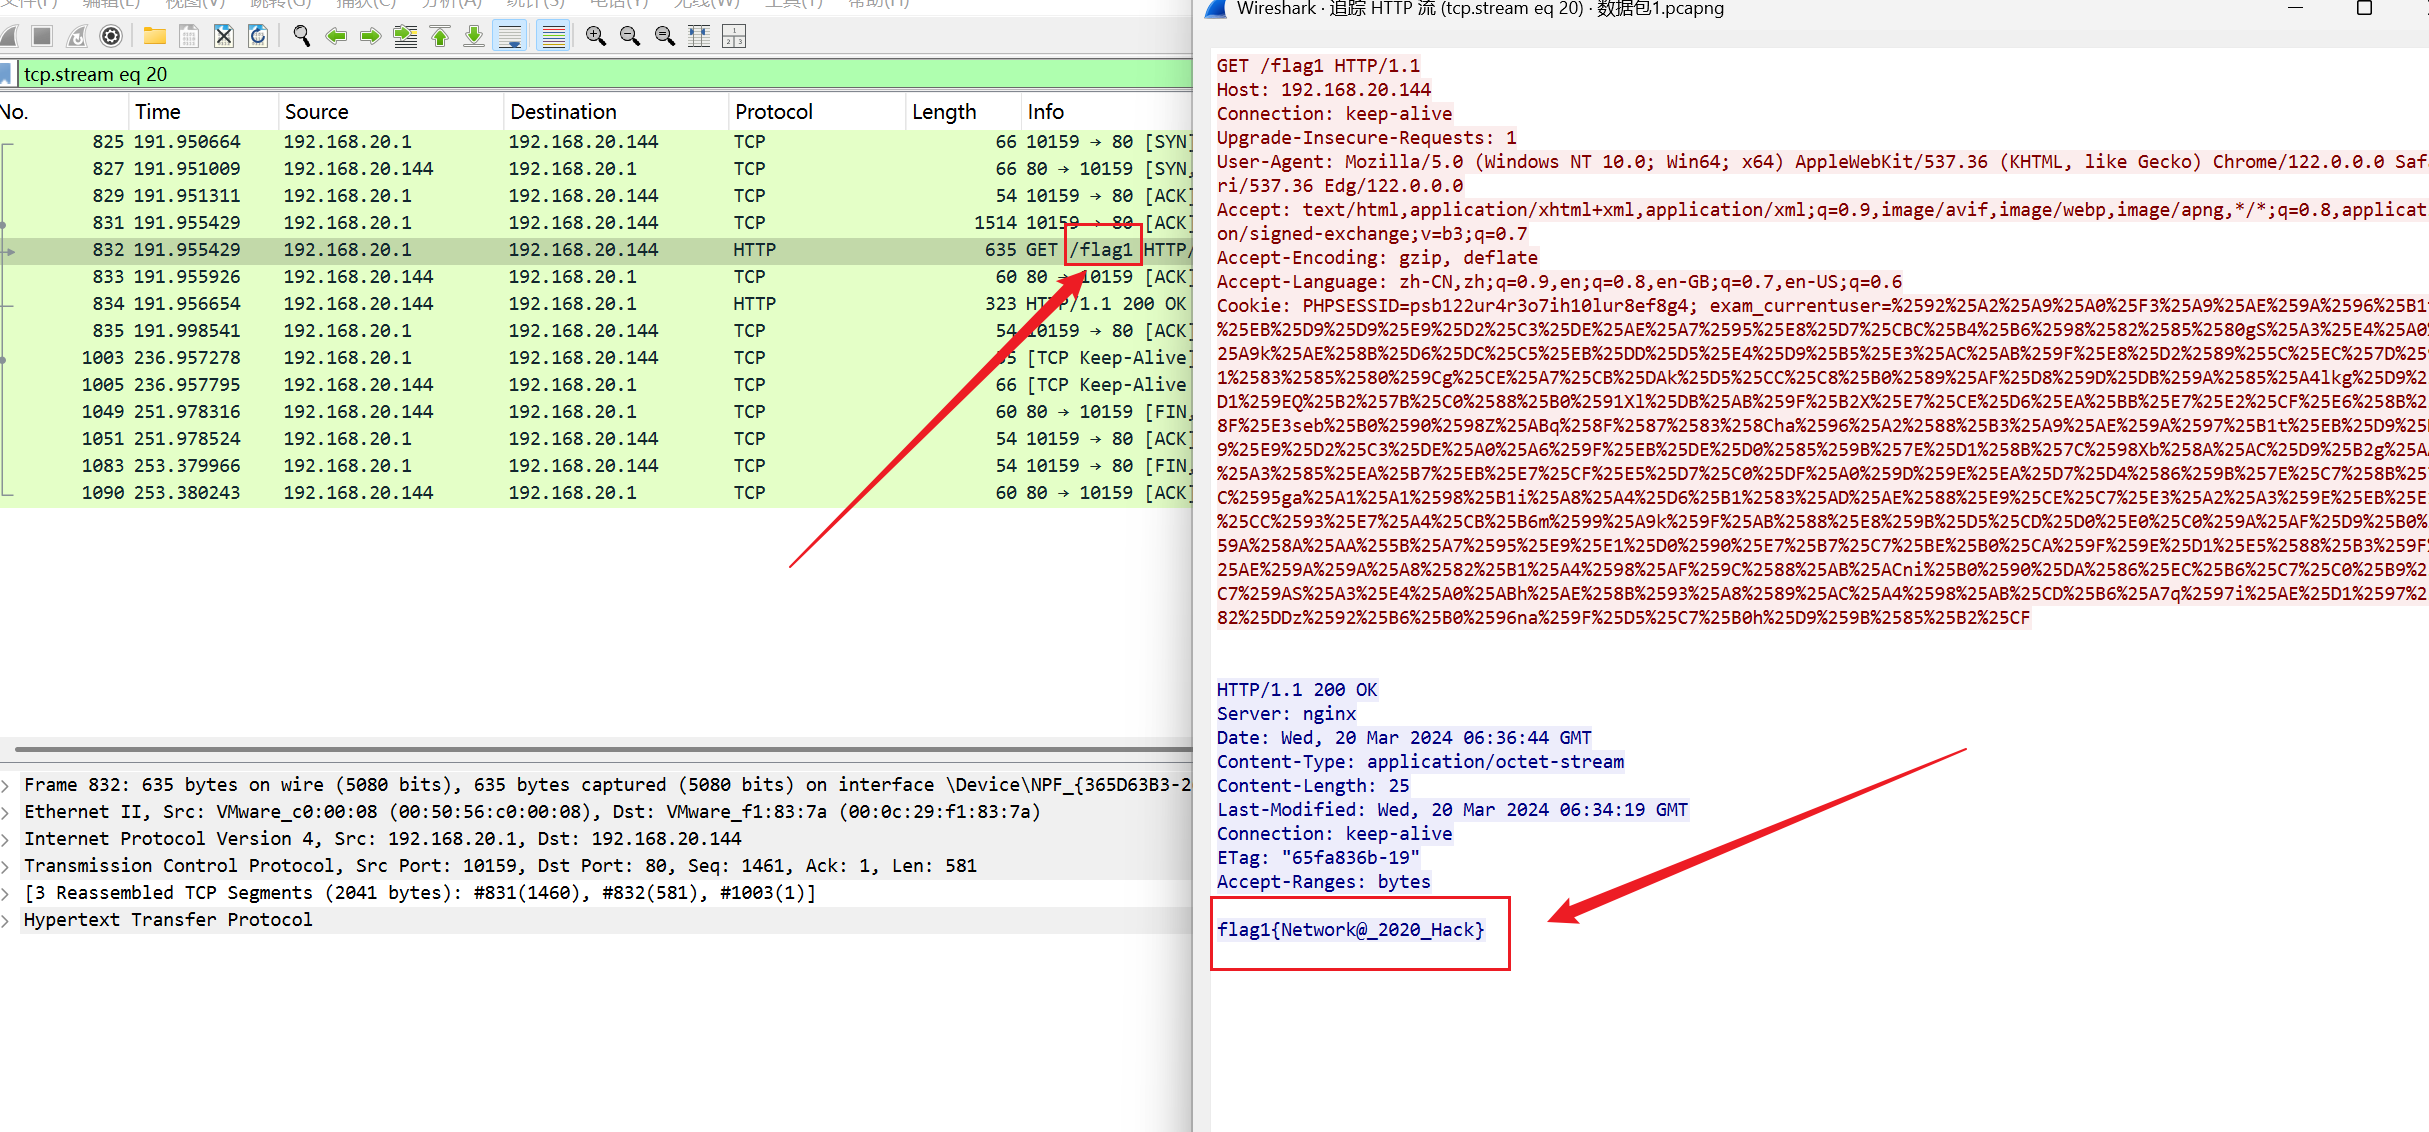Select packet 834 HTTP 200 OK row
2429x1132 pixels.
[600, 304]
